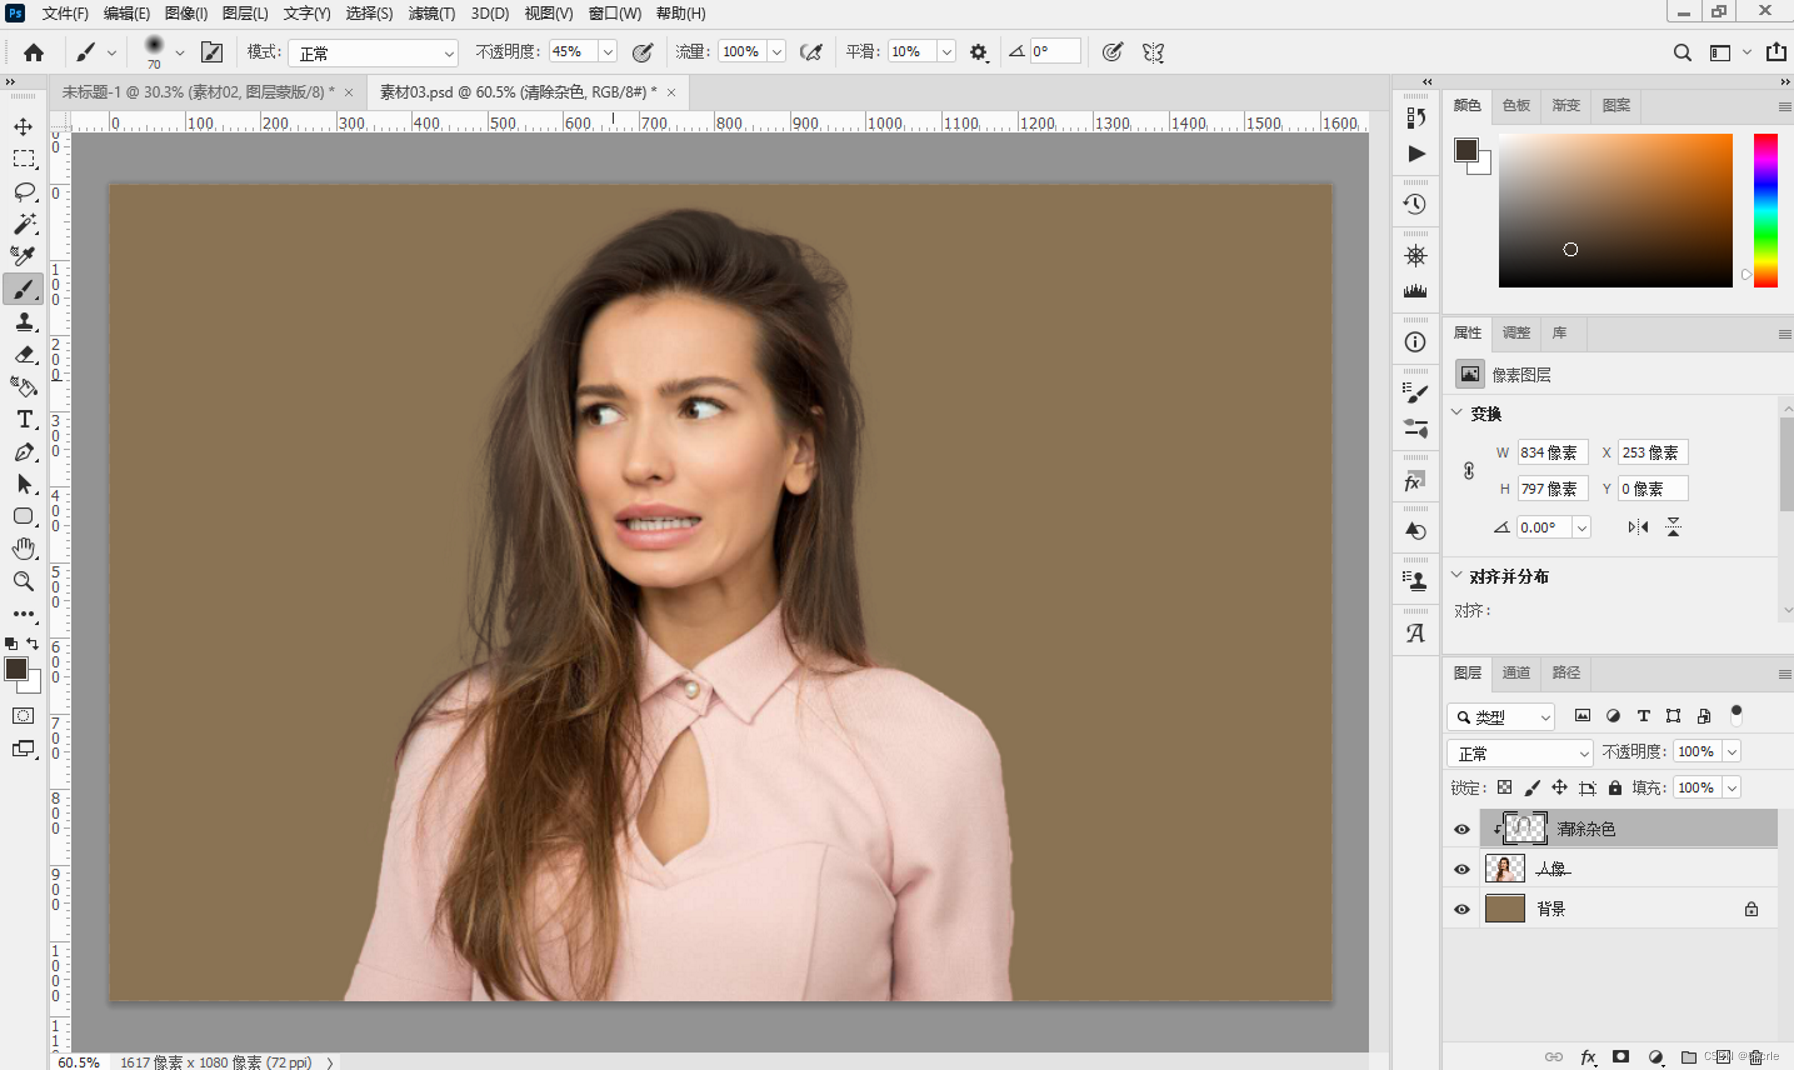The width and height of the screenshot is (1794, 1070).
Task: Open the brush mode 正常 dropdown
Action: [x=373, y=53]
